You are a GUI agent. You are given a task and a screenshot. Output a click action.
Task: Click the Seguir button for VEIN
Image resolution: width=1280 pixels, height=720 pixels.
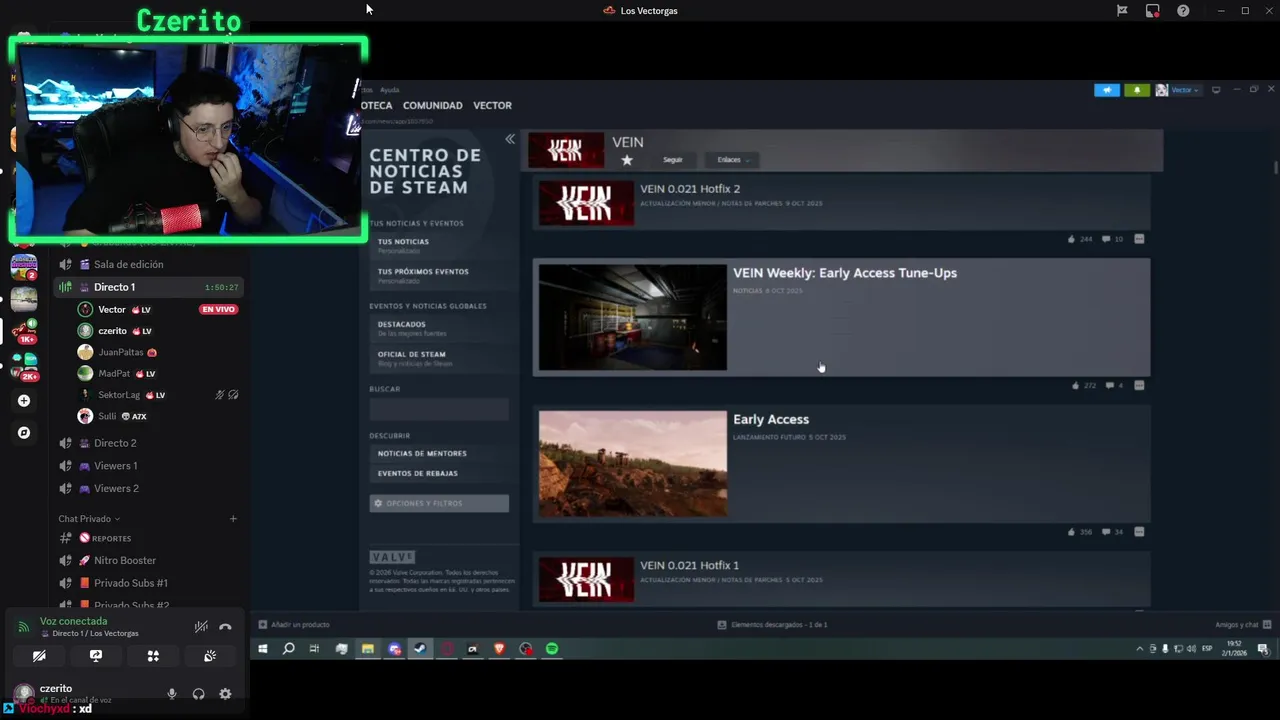click(673, 160)
